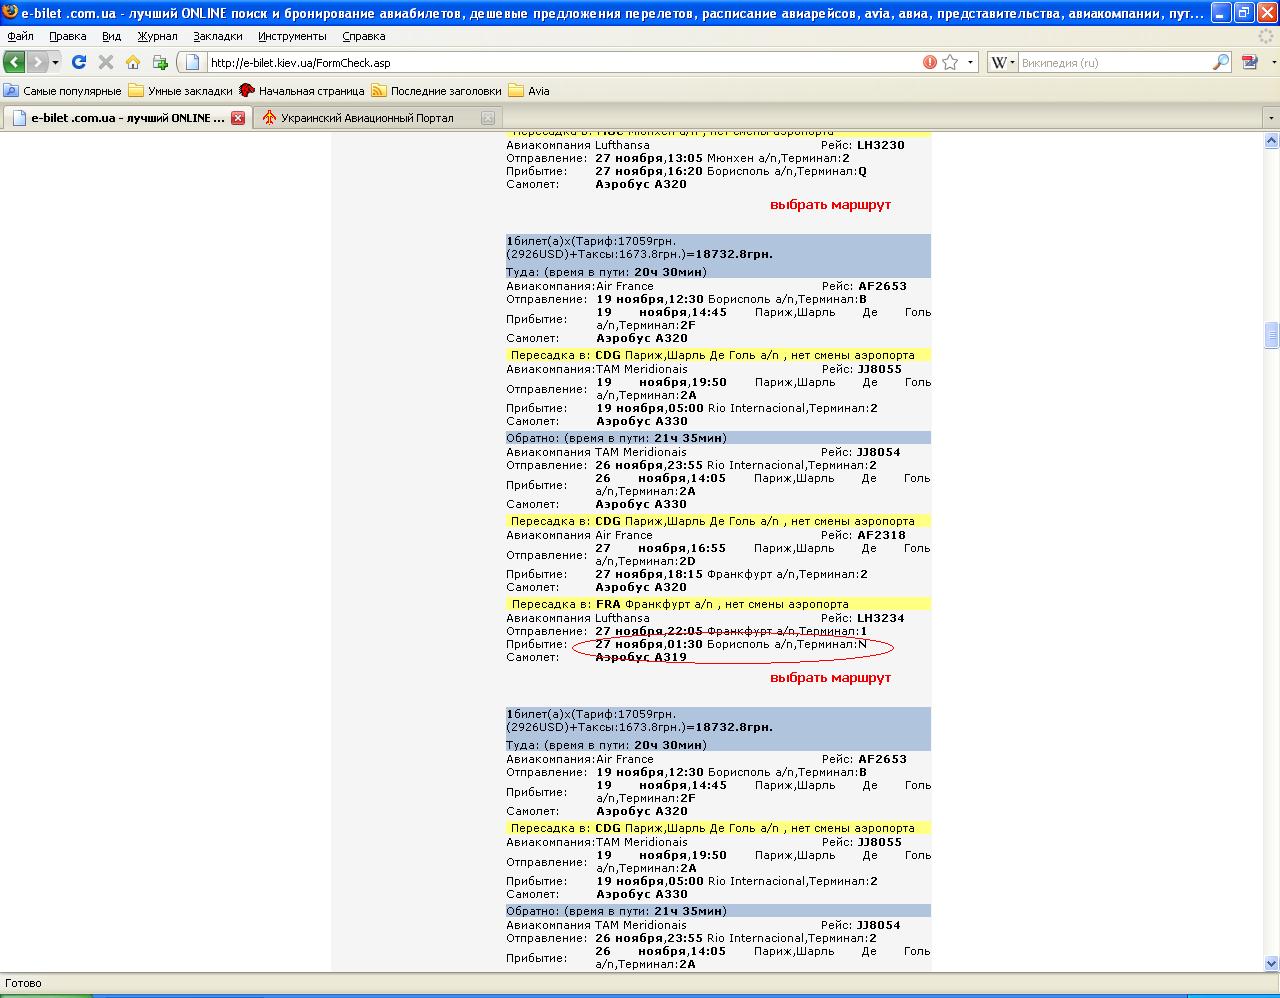Open the navigation history dropdown arrow

tap(55, 62)
